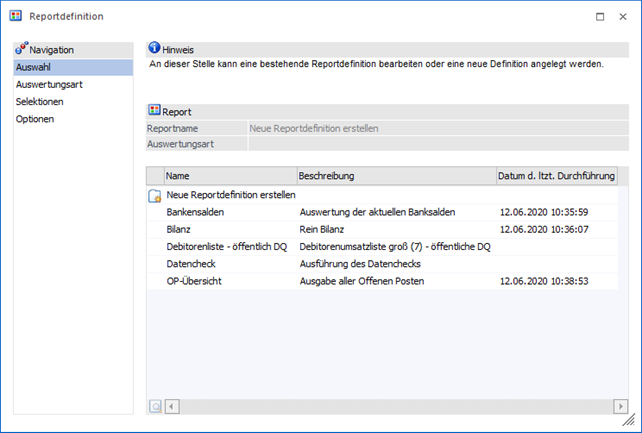This screenshot has height=433, width=642.
Task: Sort by Datum d. ltzt. Durchführung column
Action: tap(556, 176)
